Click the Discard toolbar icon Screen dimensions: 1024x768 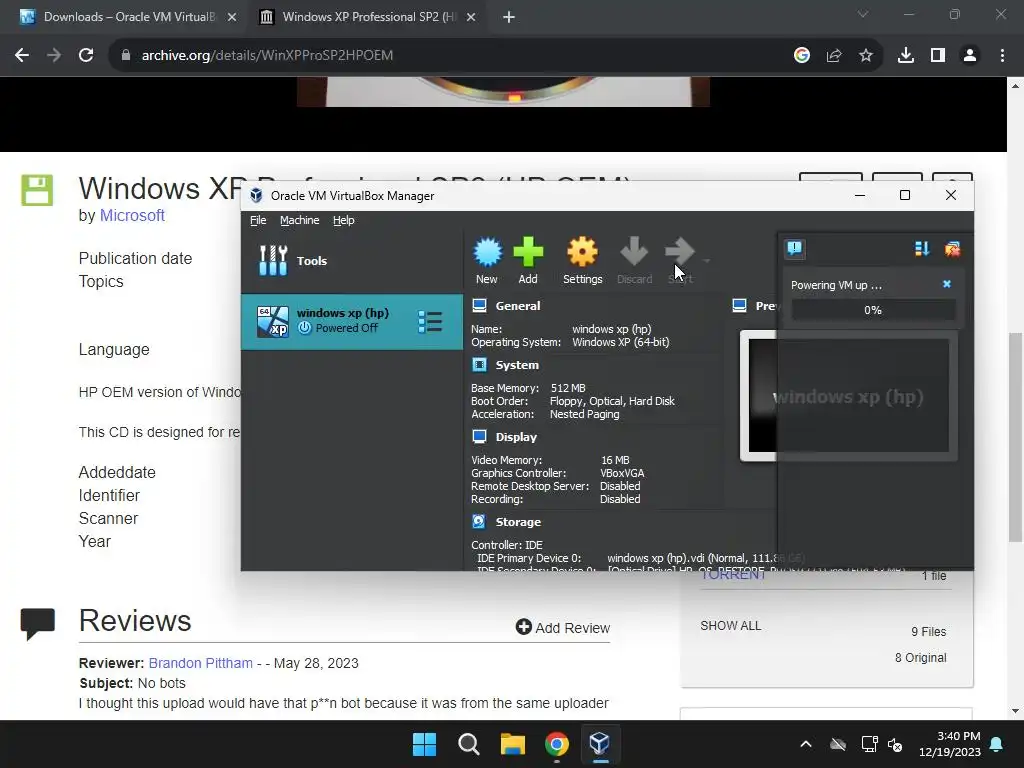(634, 261)
